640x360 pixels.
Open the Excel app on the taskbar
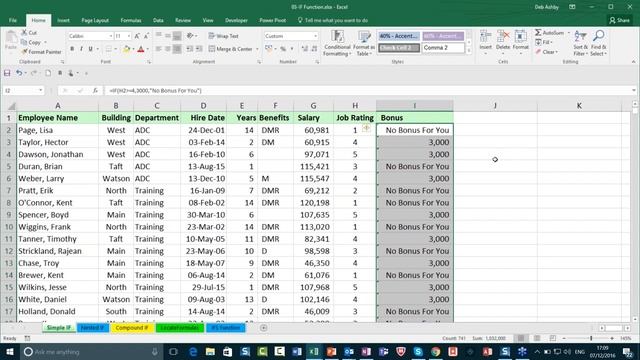pyautogui.click(x=314, y=351)
